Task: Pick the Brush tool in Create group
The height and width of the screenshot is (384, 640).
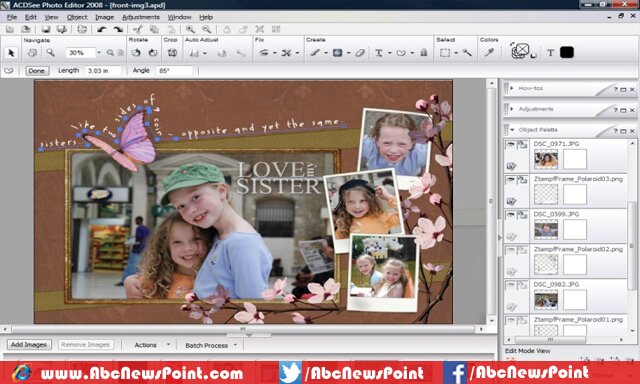Action: tap(315, 53)
